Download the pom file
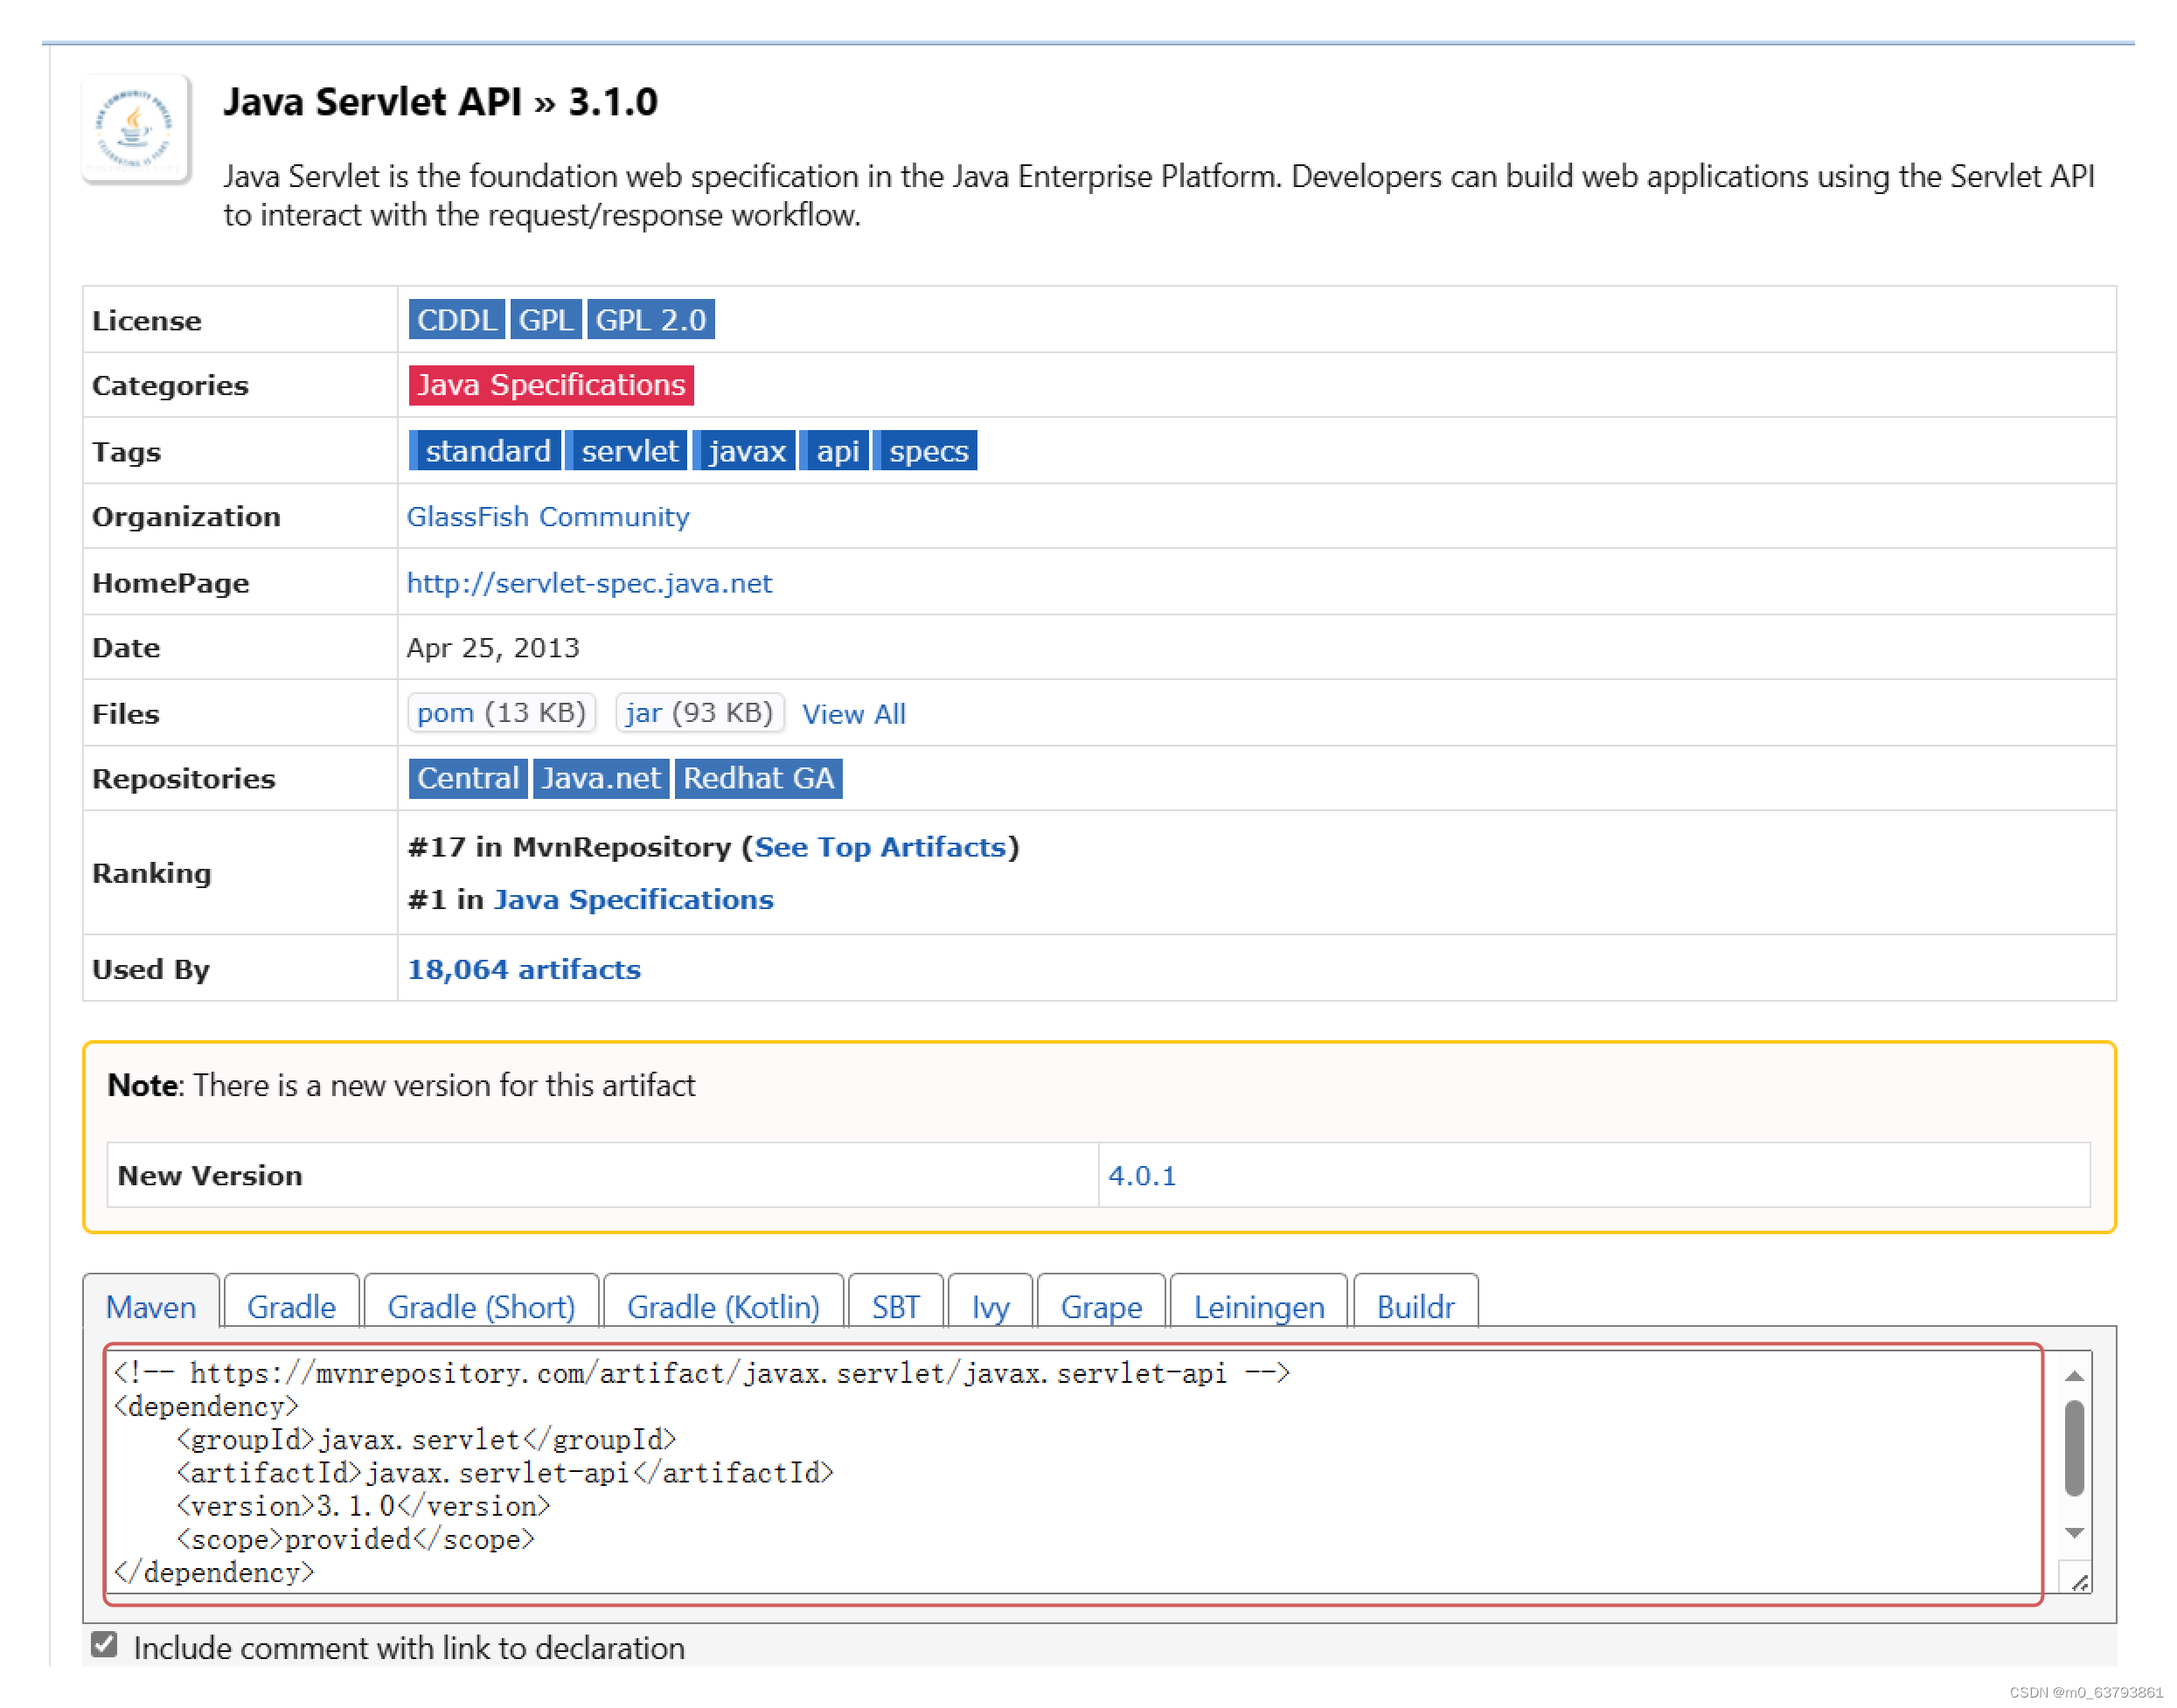Screen dimensions: 2177x1708 click(444, 712)
